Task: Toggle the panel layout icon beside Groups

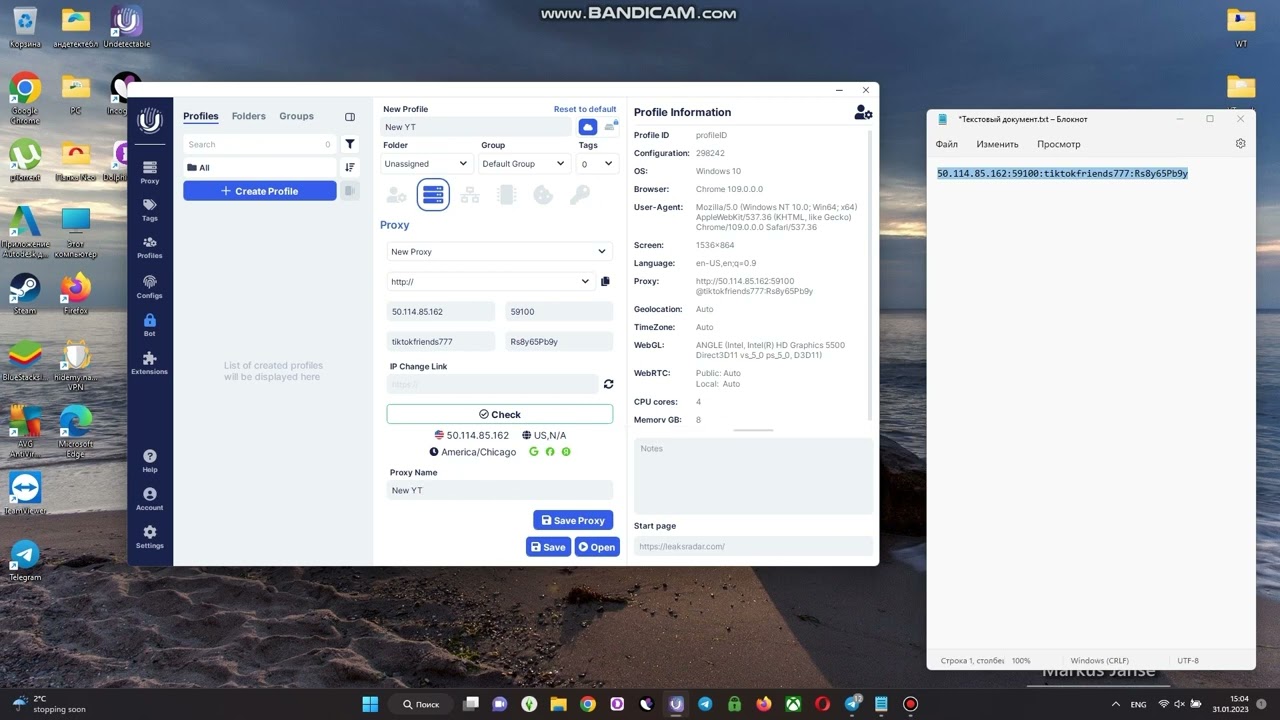Action: [350, 117]
